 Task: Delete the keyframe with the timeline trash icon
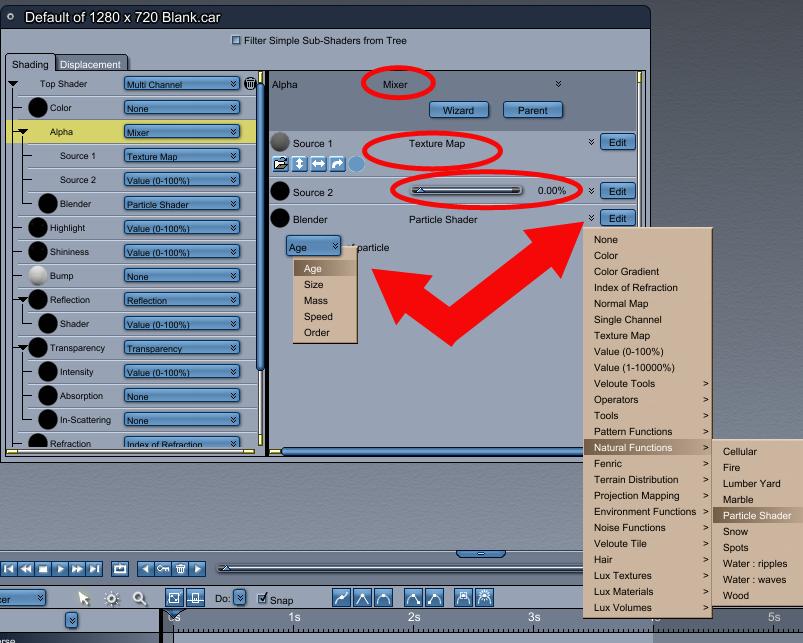[180, 569]
